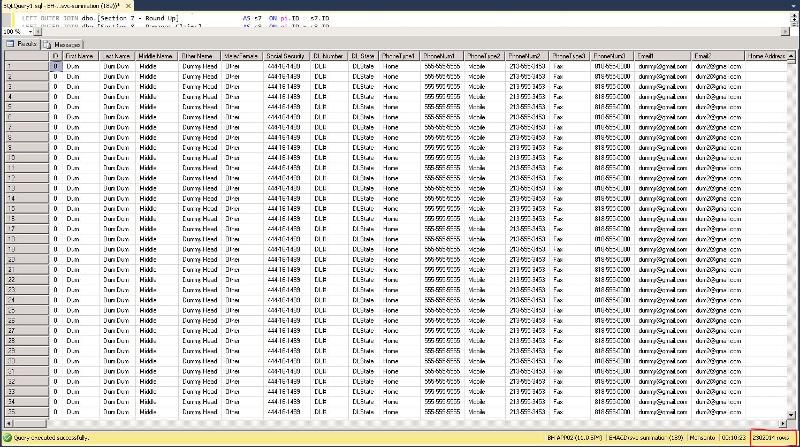Click the First Name column header
This screenshot has width=800, height=447.
(x=81, y=56)
